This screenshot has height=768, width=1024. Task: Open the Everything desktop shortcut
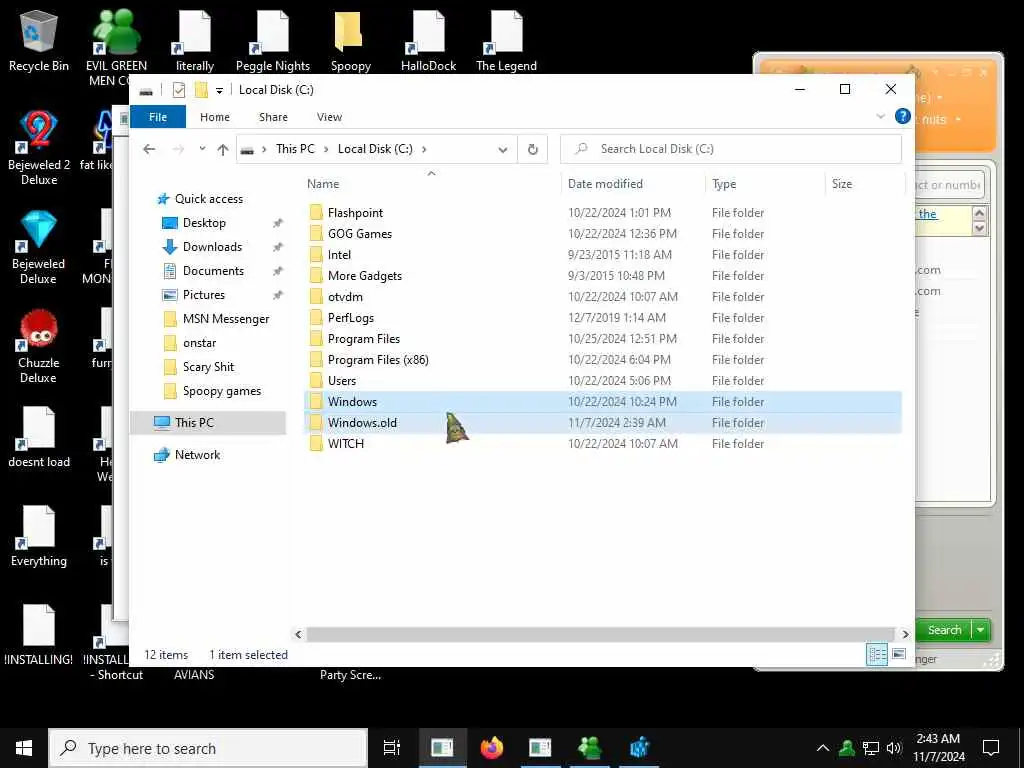tap(39, 537)
